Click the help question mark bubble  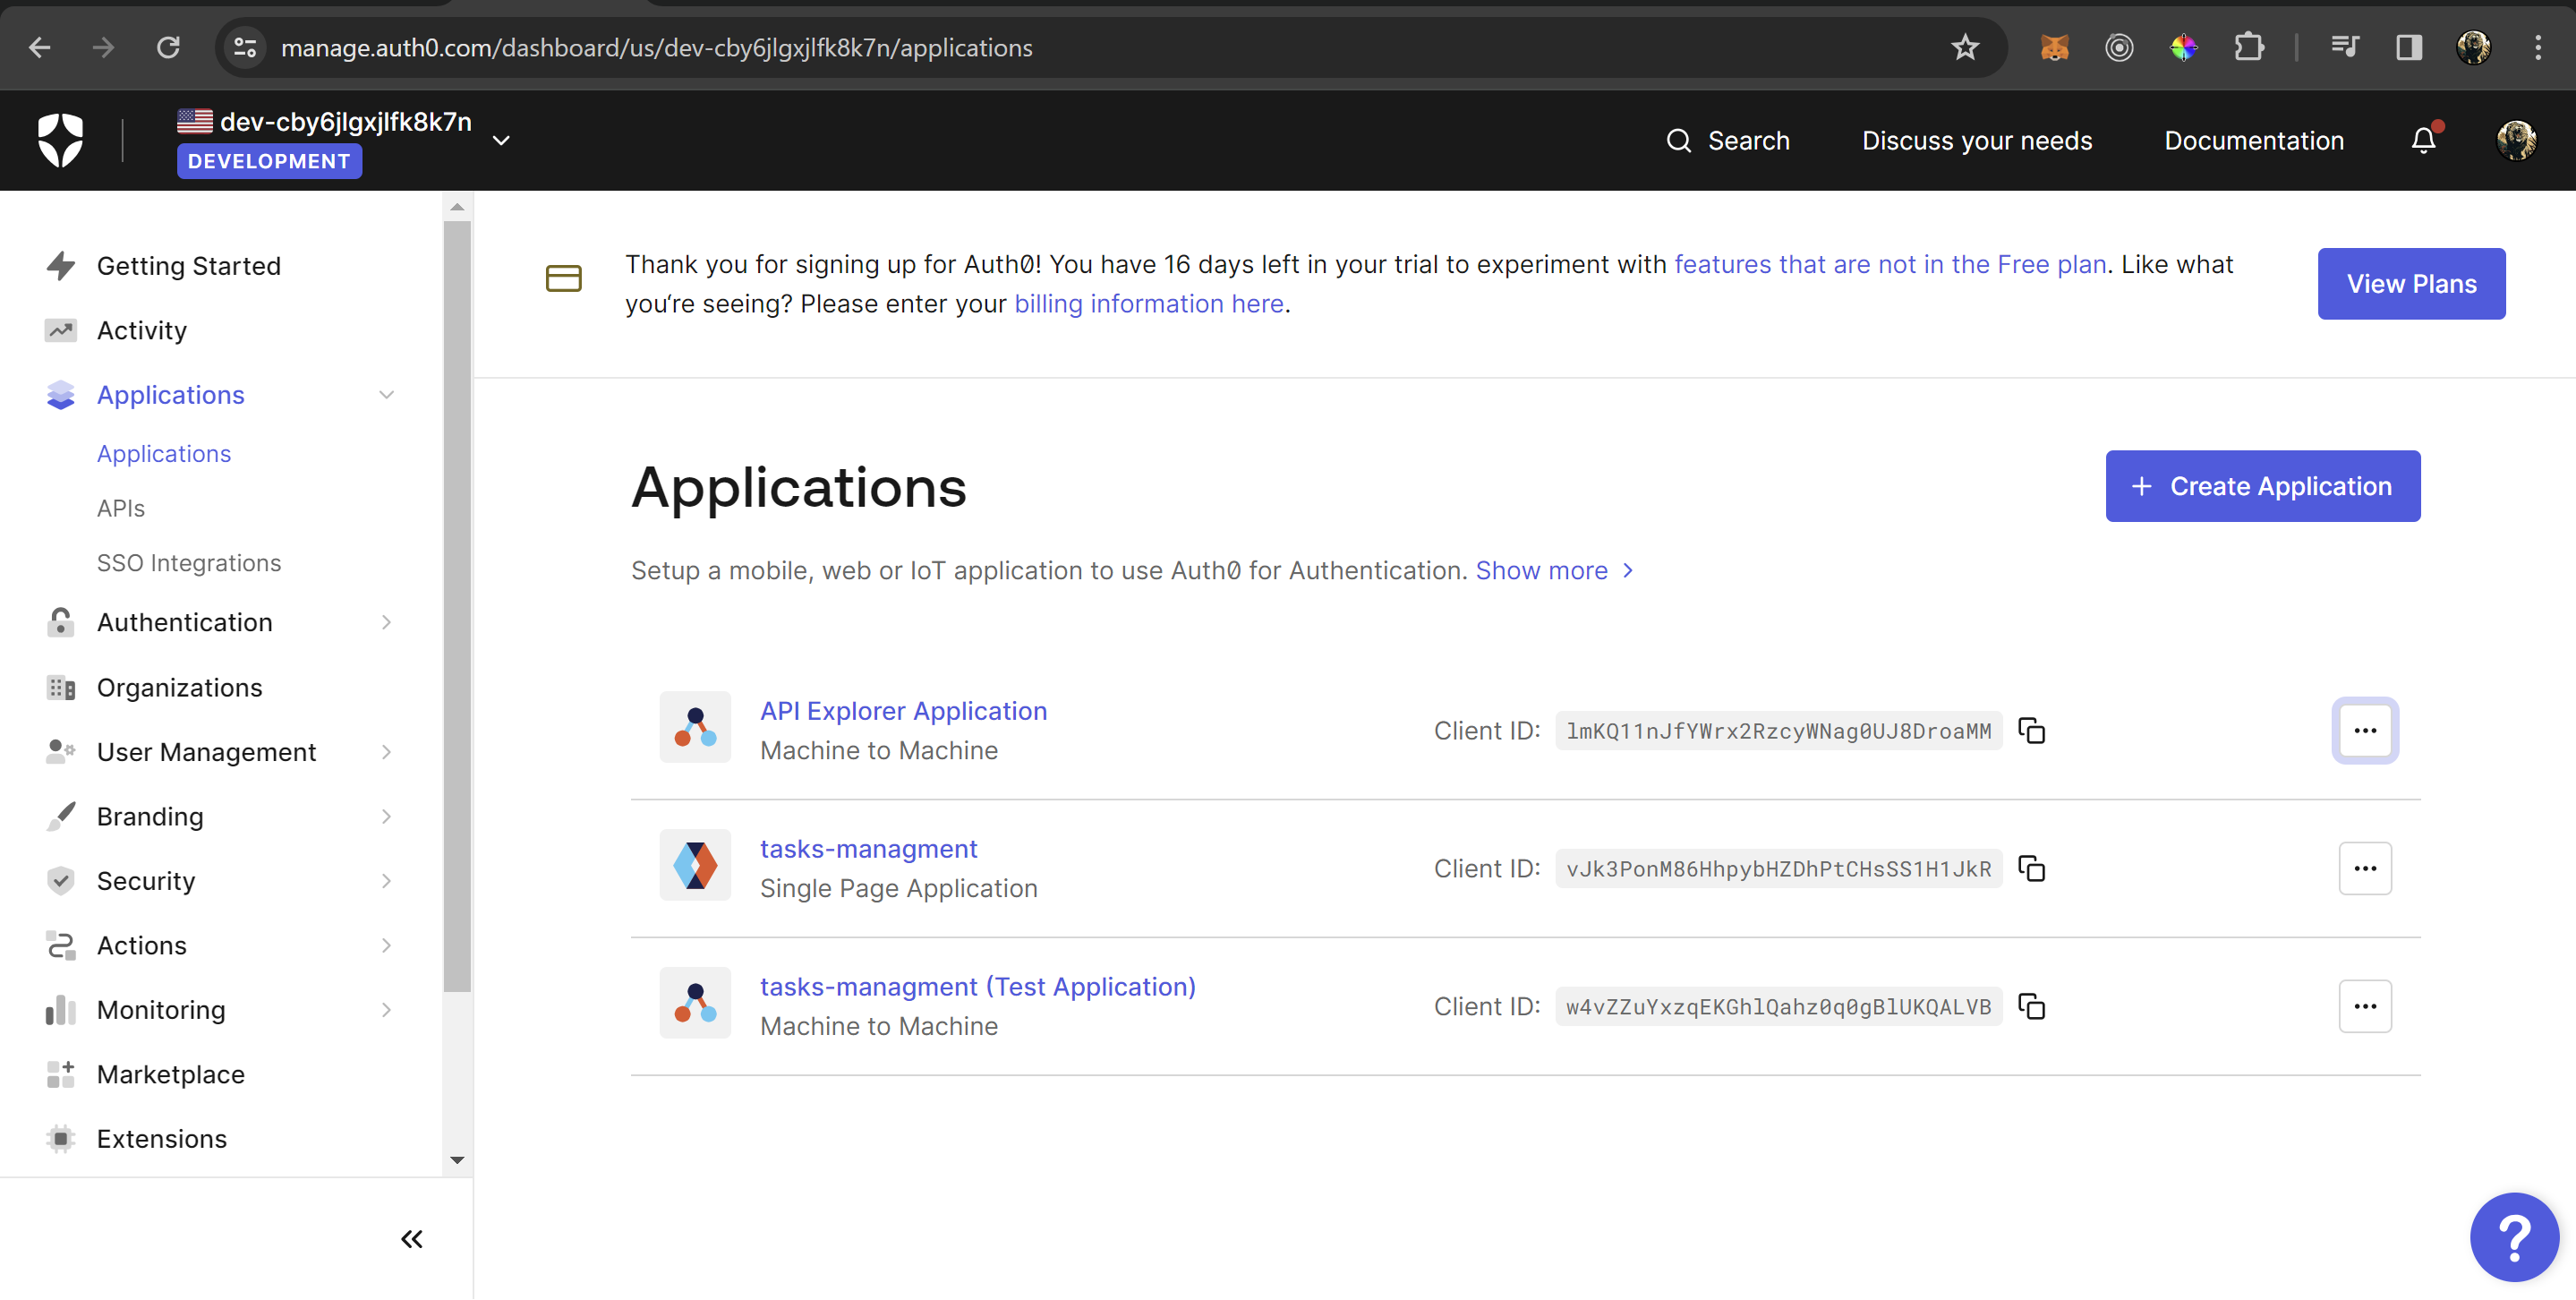tap(2514, 1237)
